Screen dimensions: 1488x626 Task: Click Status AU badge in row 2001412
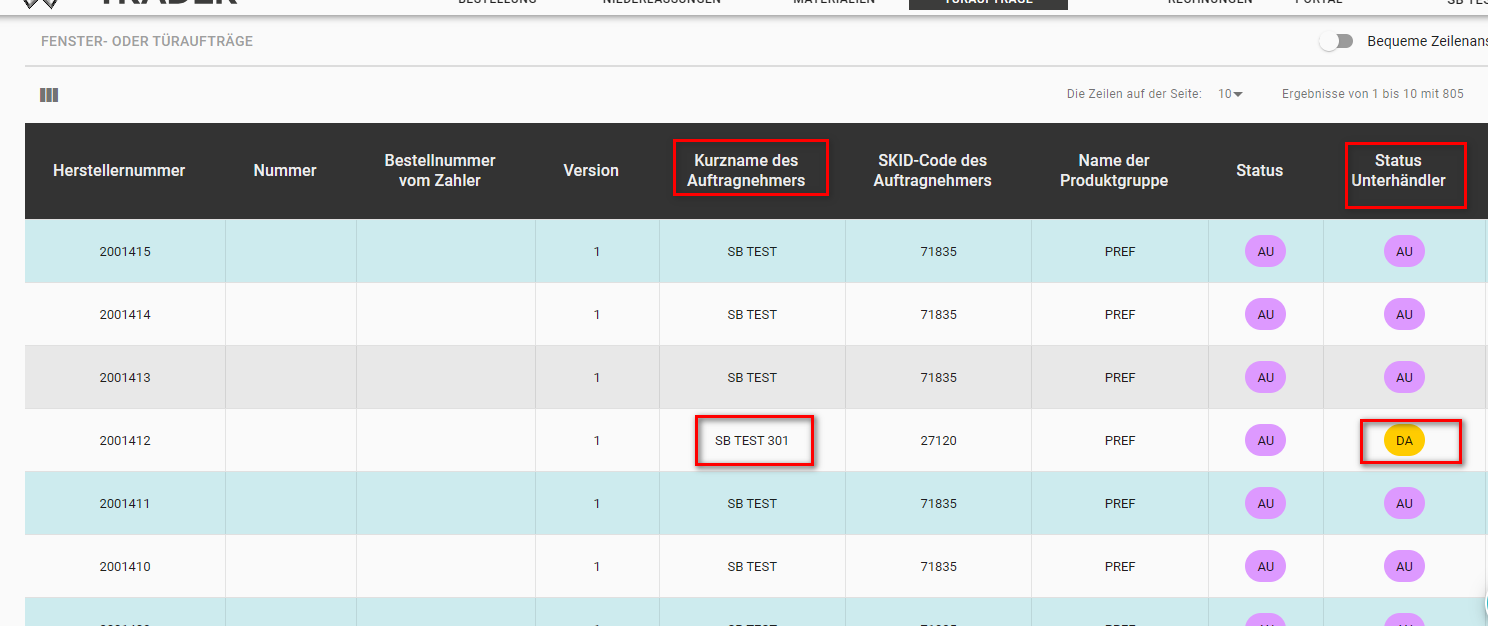pyautogui.click(x=1265, y=441)
